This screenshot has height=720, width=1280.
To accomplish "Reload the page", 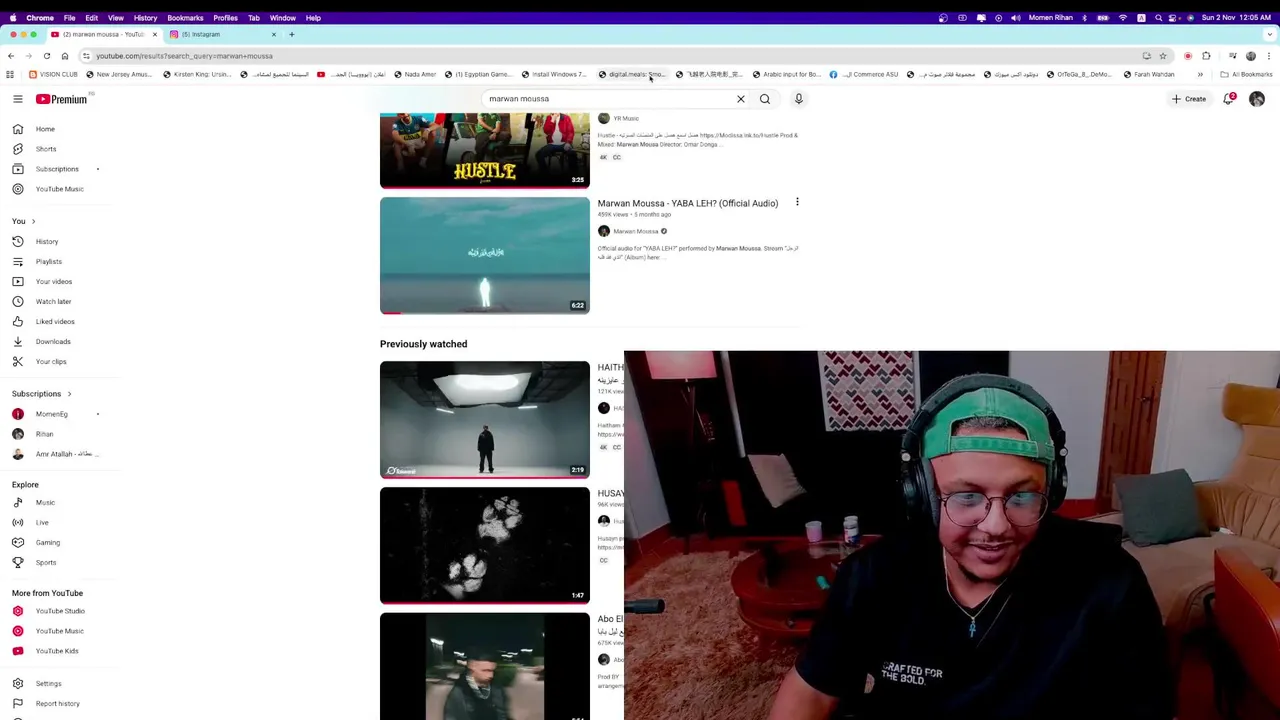I will [46, 56].
